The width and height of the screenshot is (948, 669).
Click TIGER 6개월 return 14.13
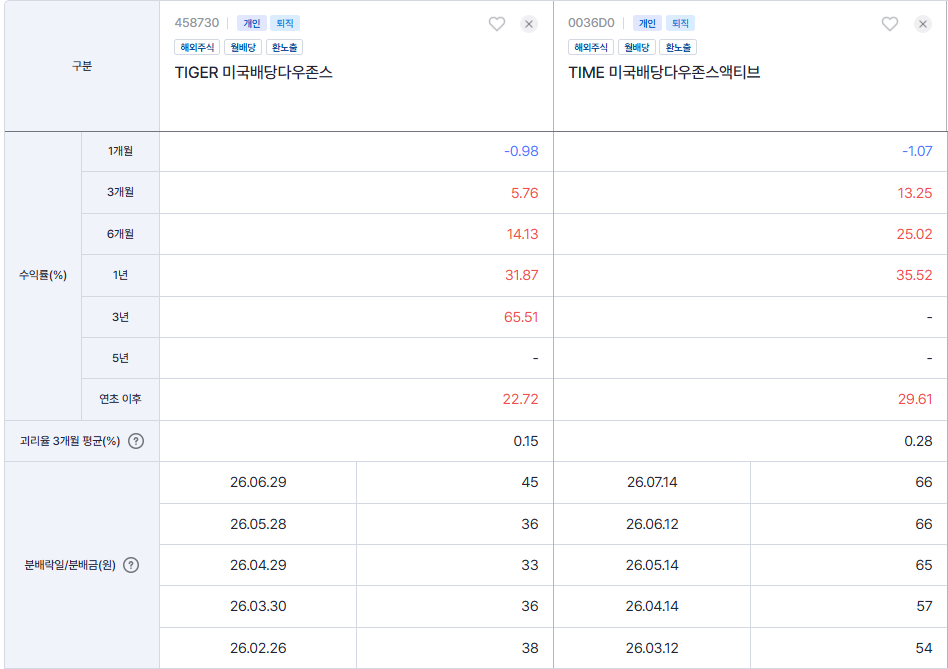point(522,234)
